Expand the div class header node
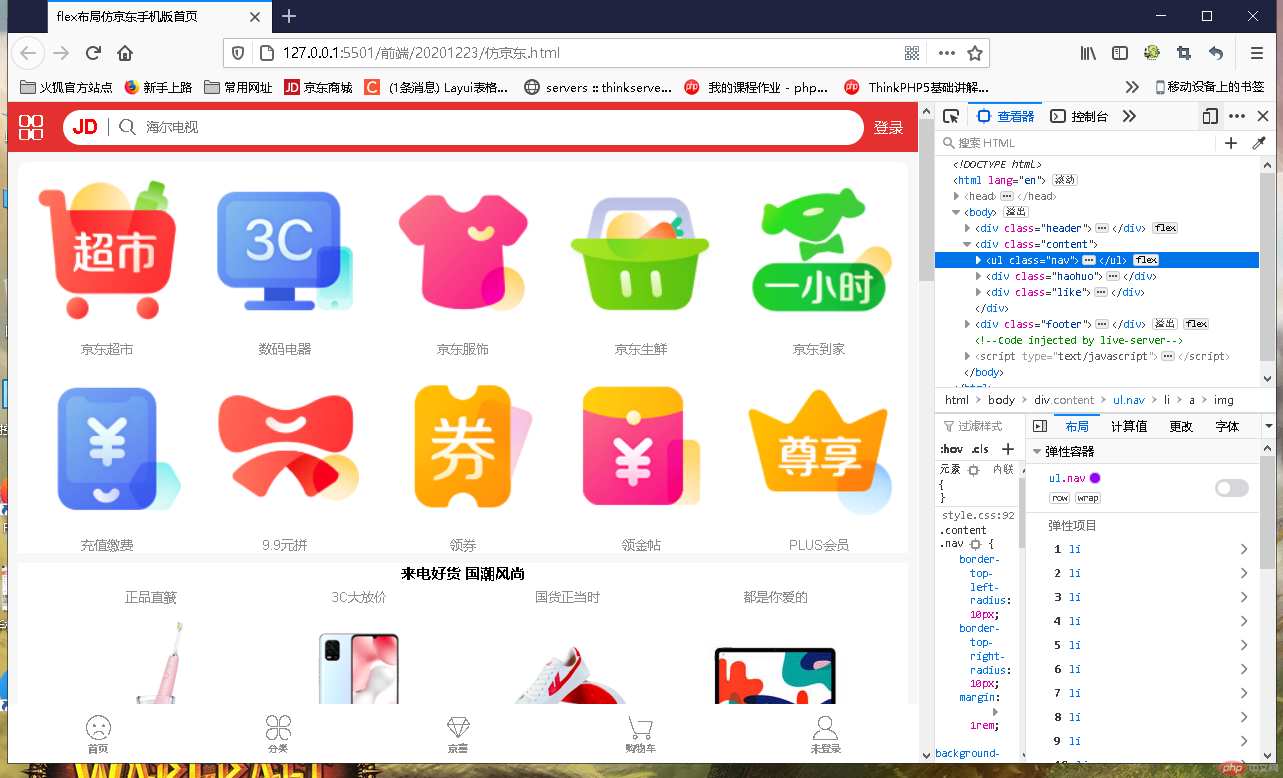The height and width of the screenshot is (778, 1283). tap(967, 228)
